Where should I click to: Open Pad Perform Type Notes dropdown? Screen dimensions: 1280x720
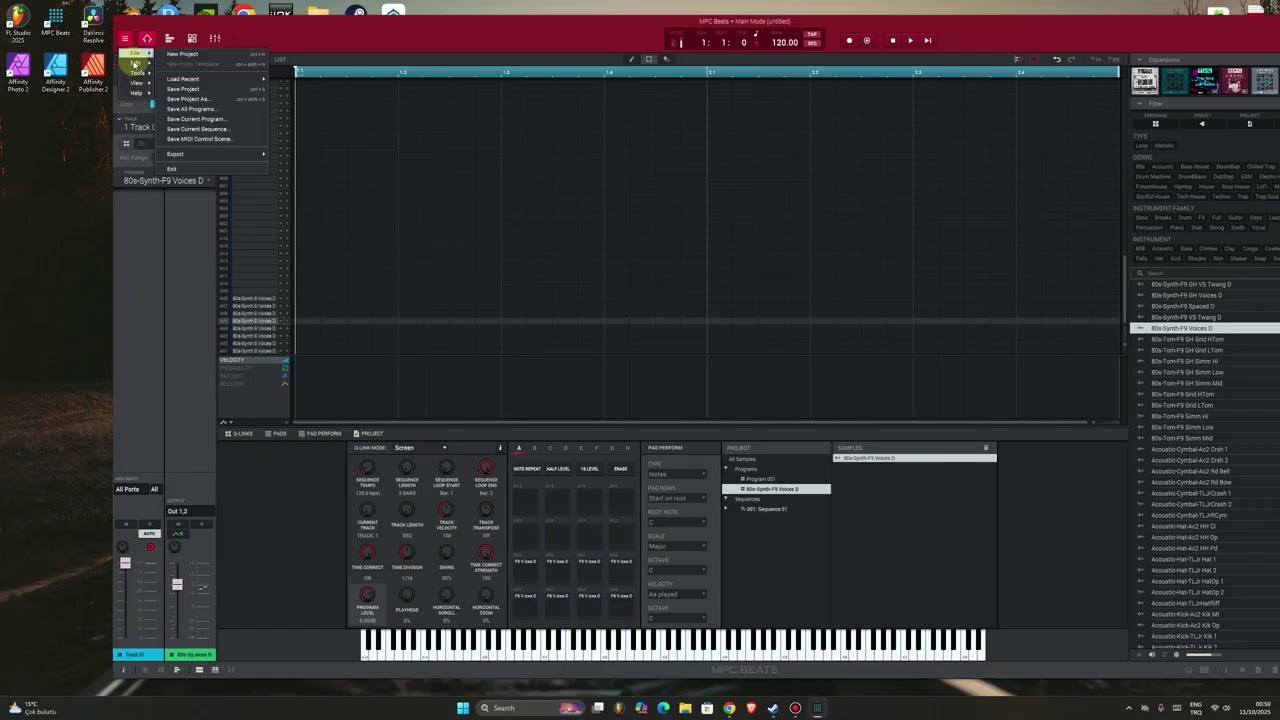tap(677, 474)
